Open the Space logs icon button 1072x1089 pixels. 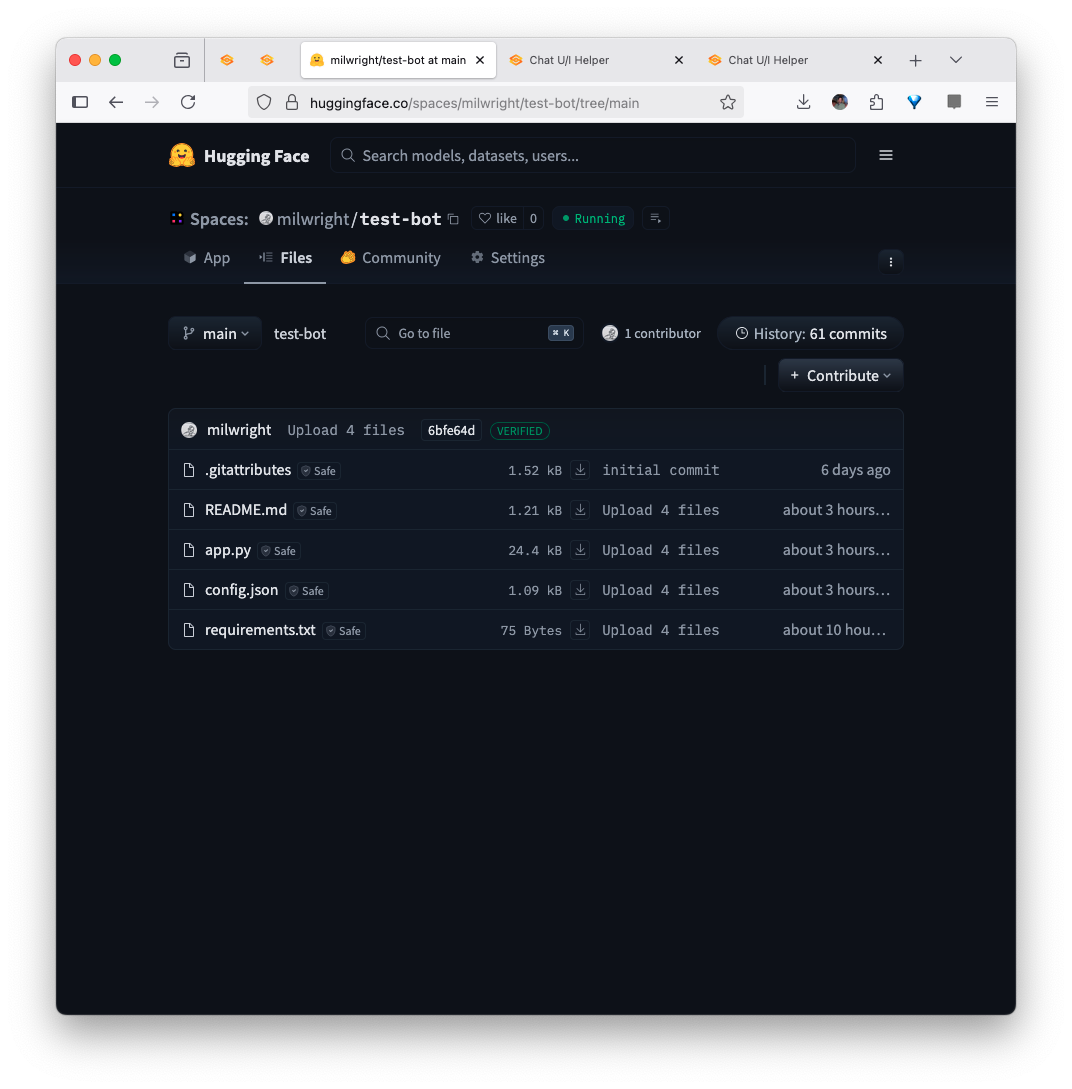(655, 218)
